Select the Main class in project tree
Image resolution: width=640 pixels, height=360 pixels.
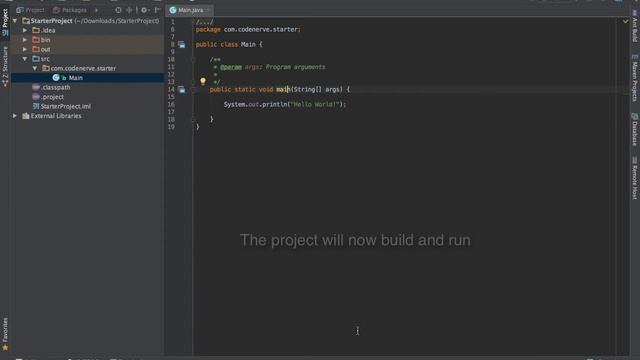click(x=88, y=78)
